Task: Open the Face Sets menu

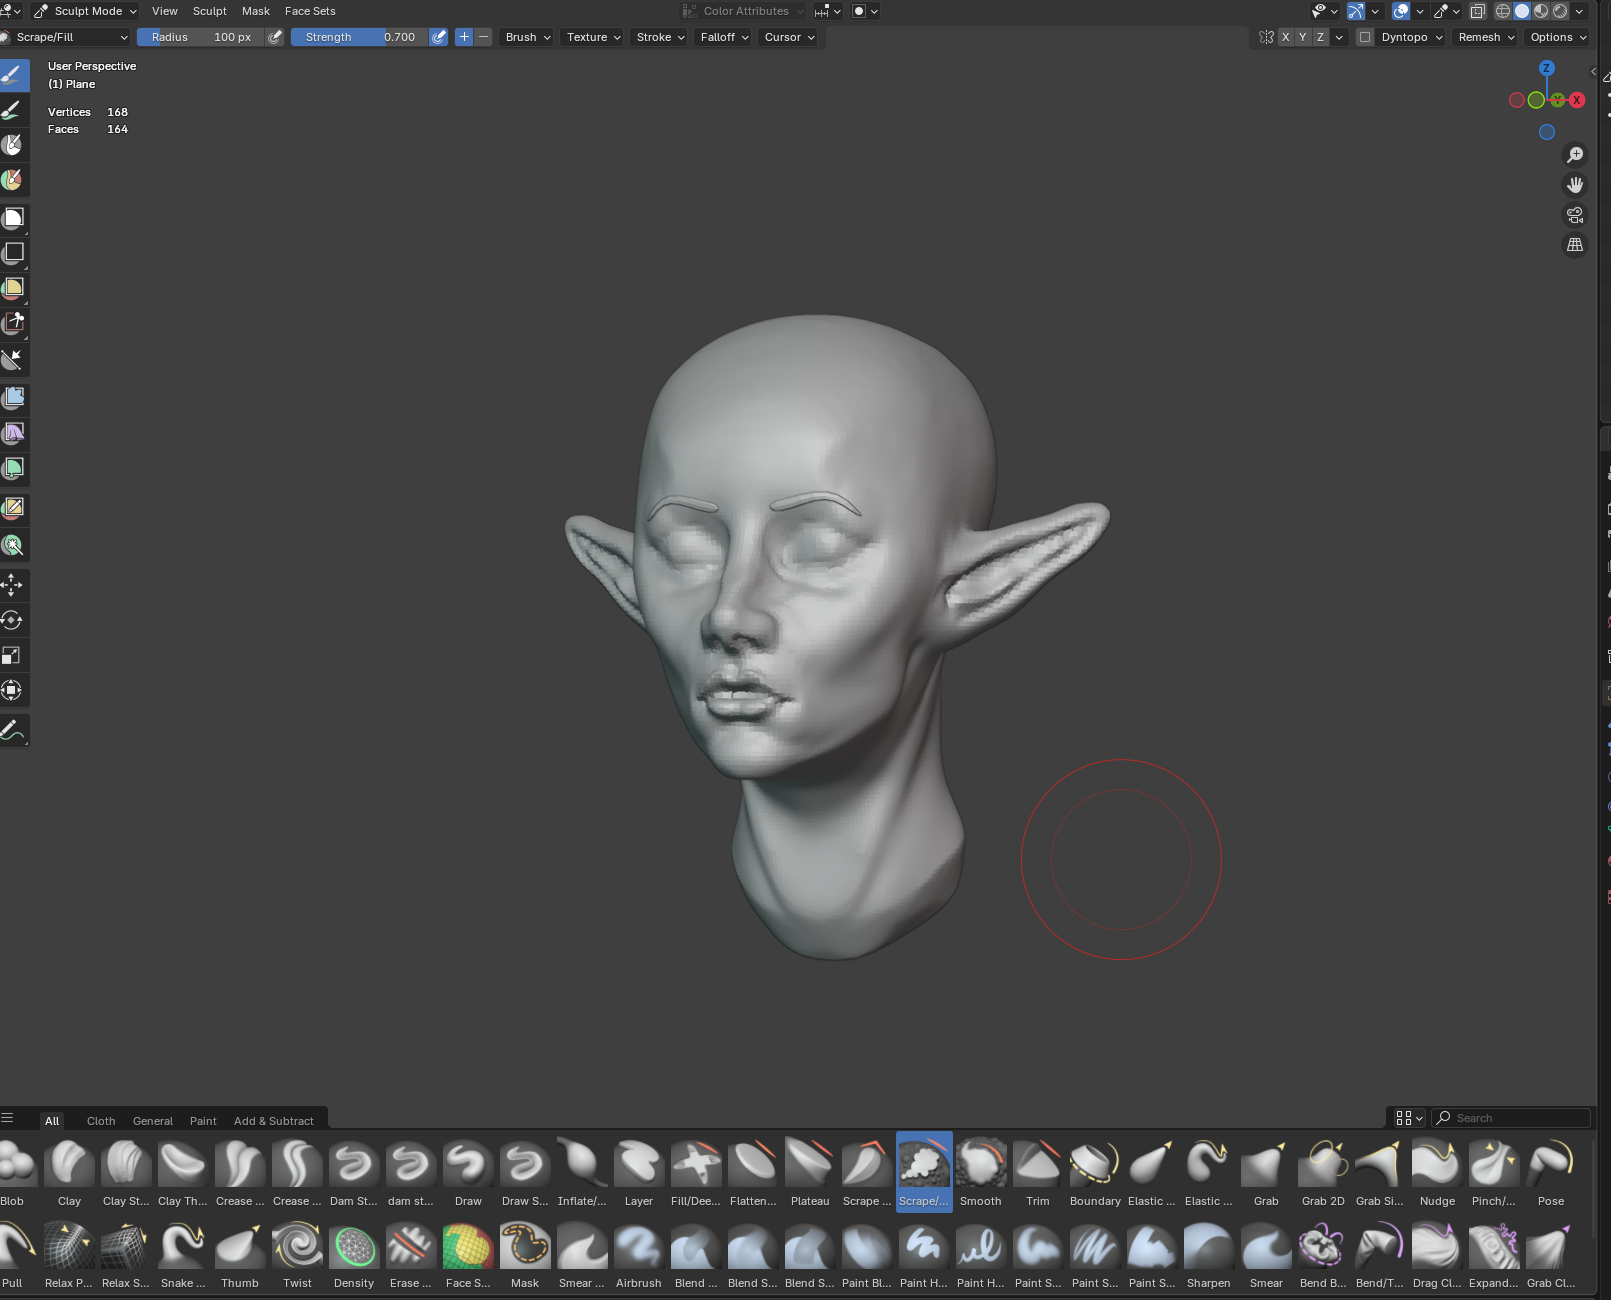Action: [x=310, y=11]
